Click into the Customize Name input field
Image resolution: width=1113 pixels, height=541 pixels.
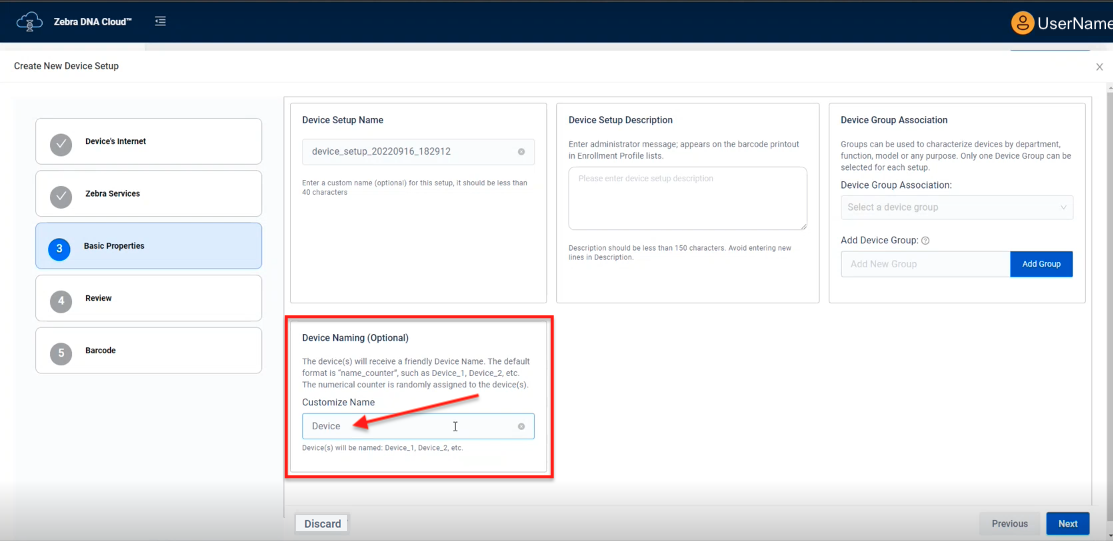coord(410,426)
